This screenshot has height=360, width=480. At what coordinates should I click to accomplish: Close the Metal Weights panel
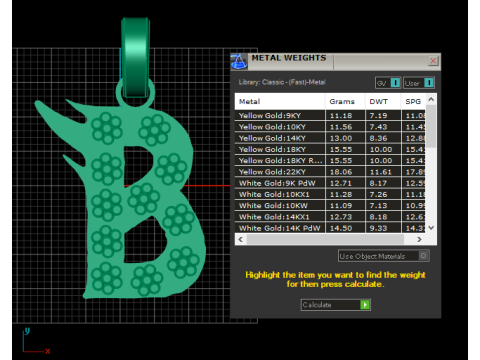(x=433, y=61)
